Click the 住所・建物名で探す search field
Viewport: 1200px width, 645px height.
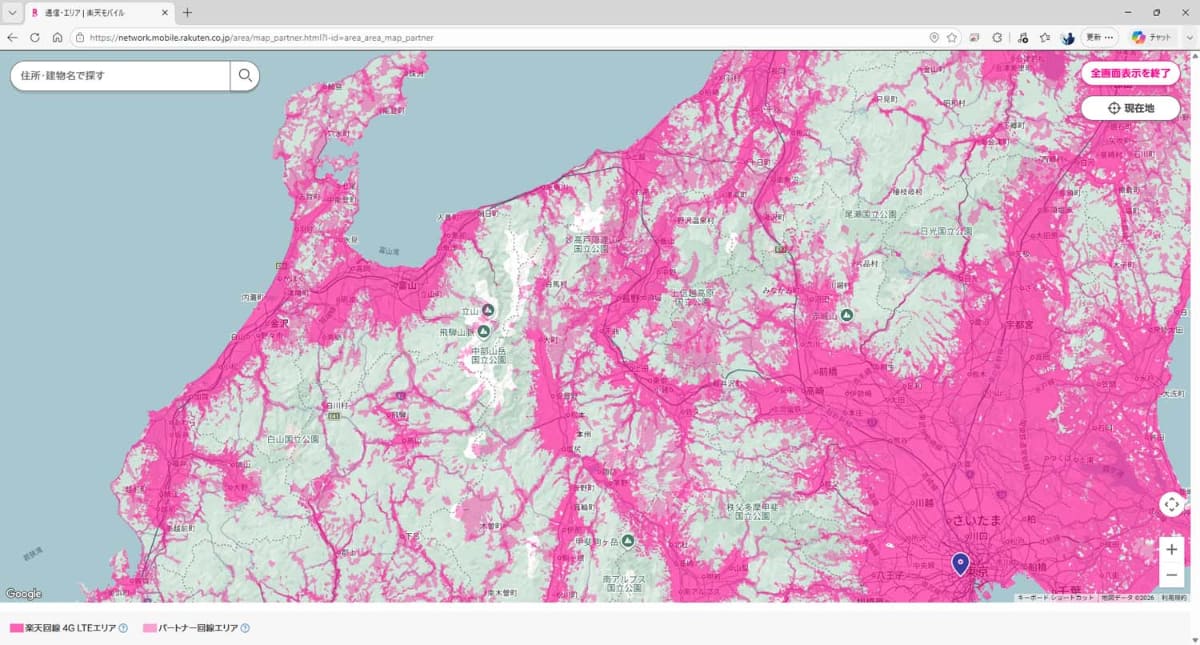pos(120,76)
